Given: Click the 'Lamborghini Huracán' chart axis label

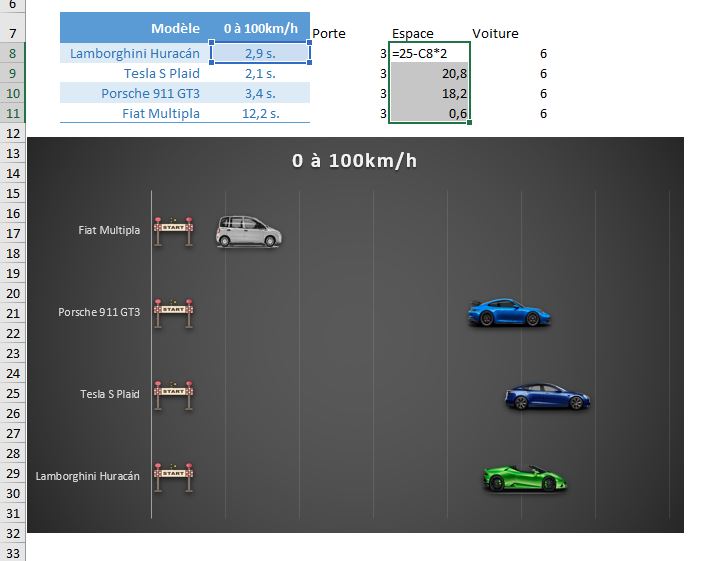Looking at the screenshot, I should click(x=88, y=476).
